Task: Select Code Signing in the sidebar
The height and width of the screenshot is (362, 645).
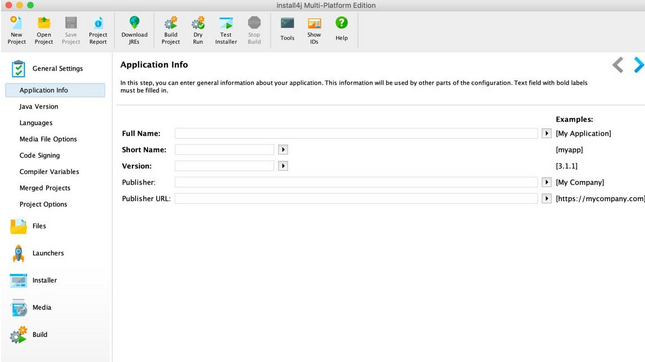Action: (x=39, y=155)
